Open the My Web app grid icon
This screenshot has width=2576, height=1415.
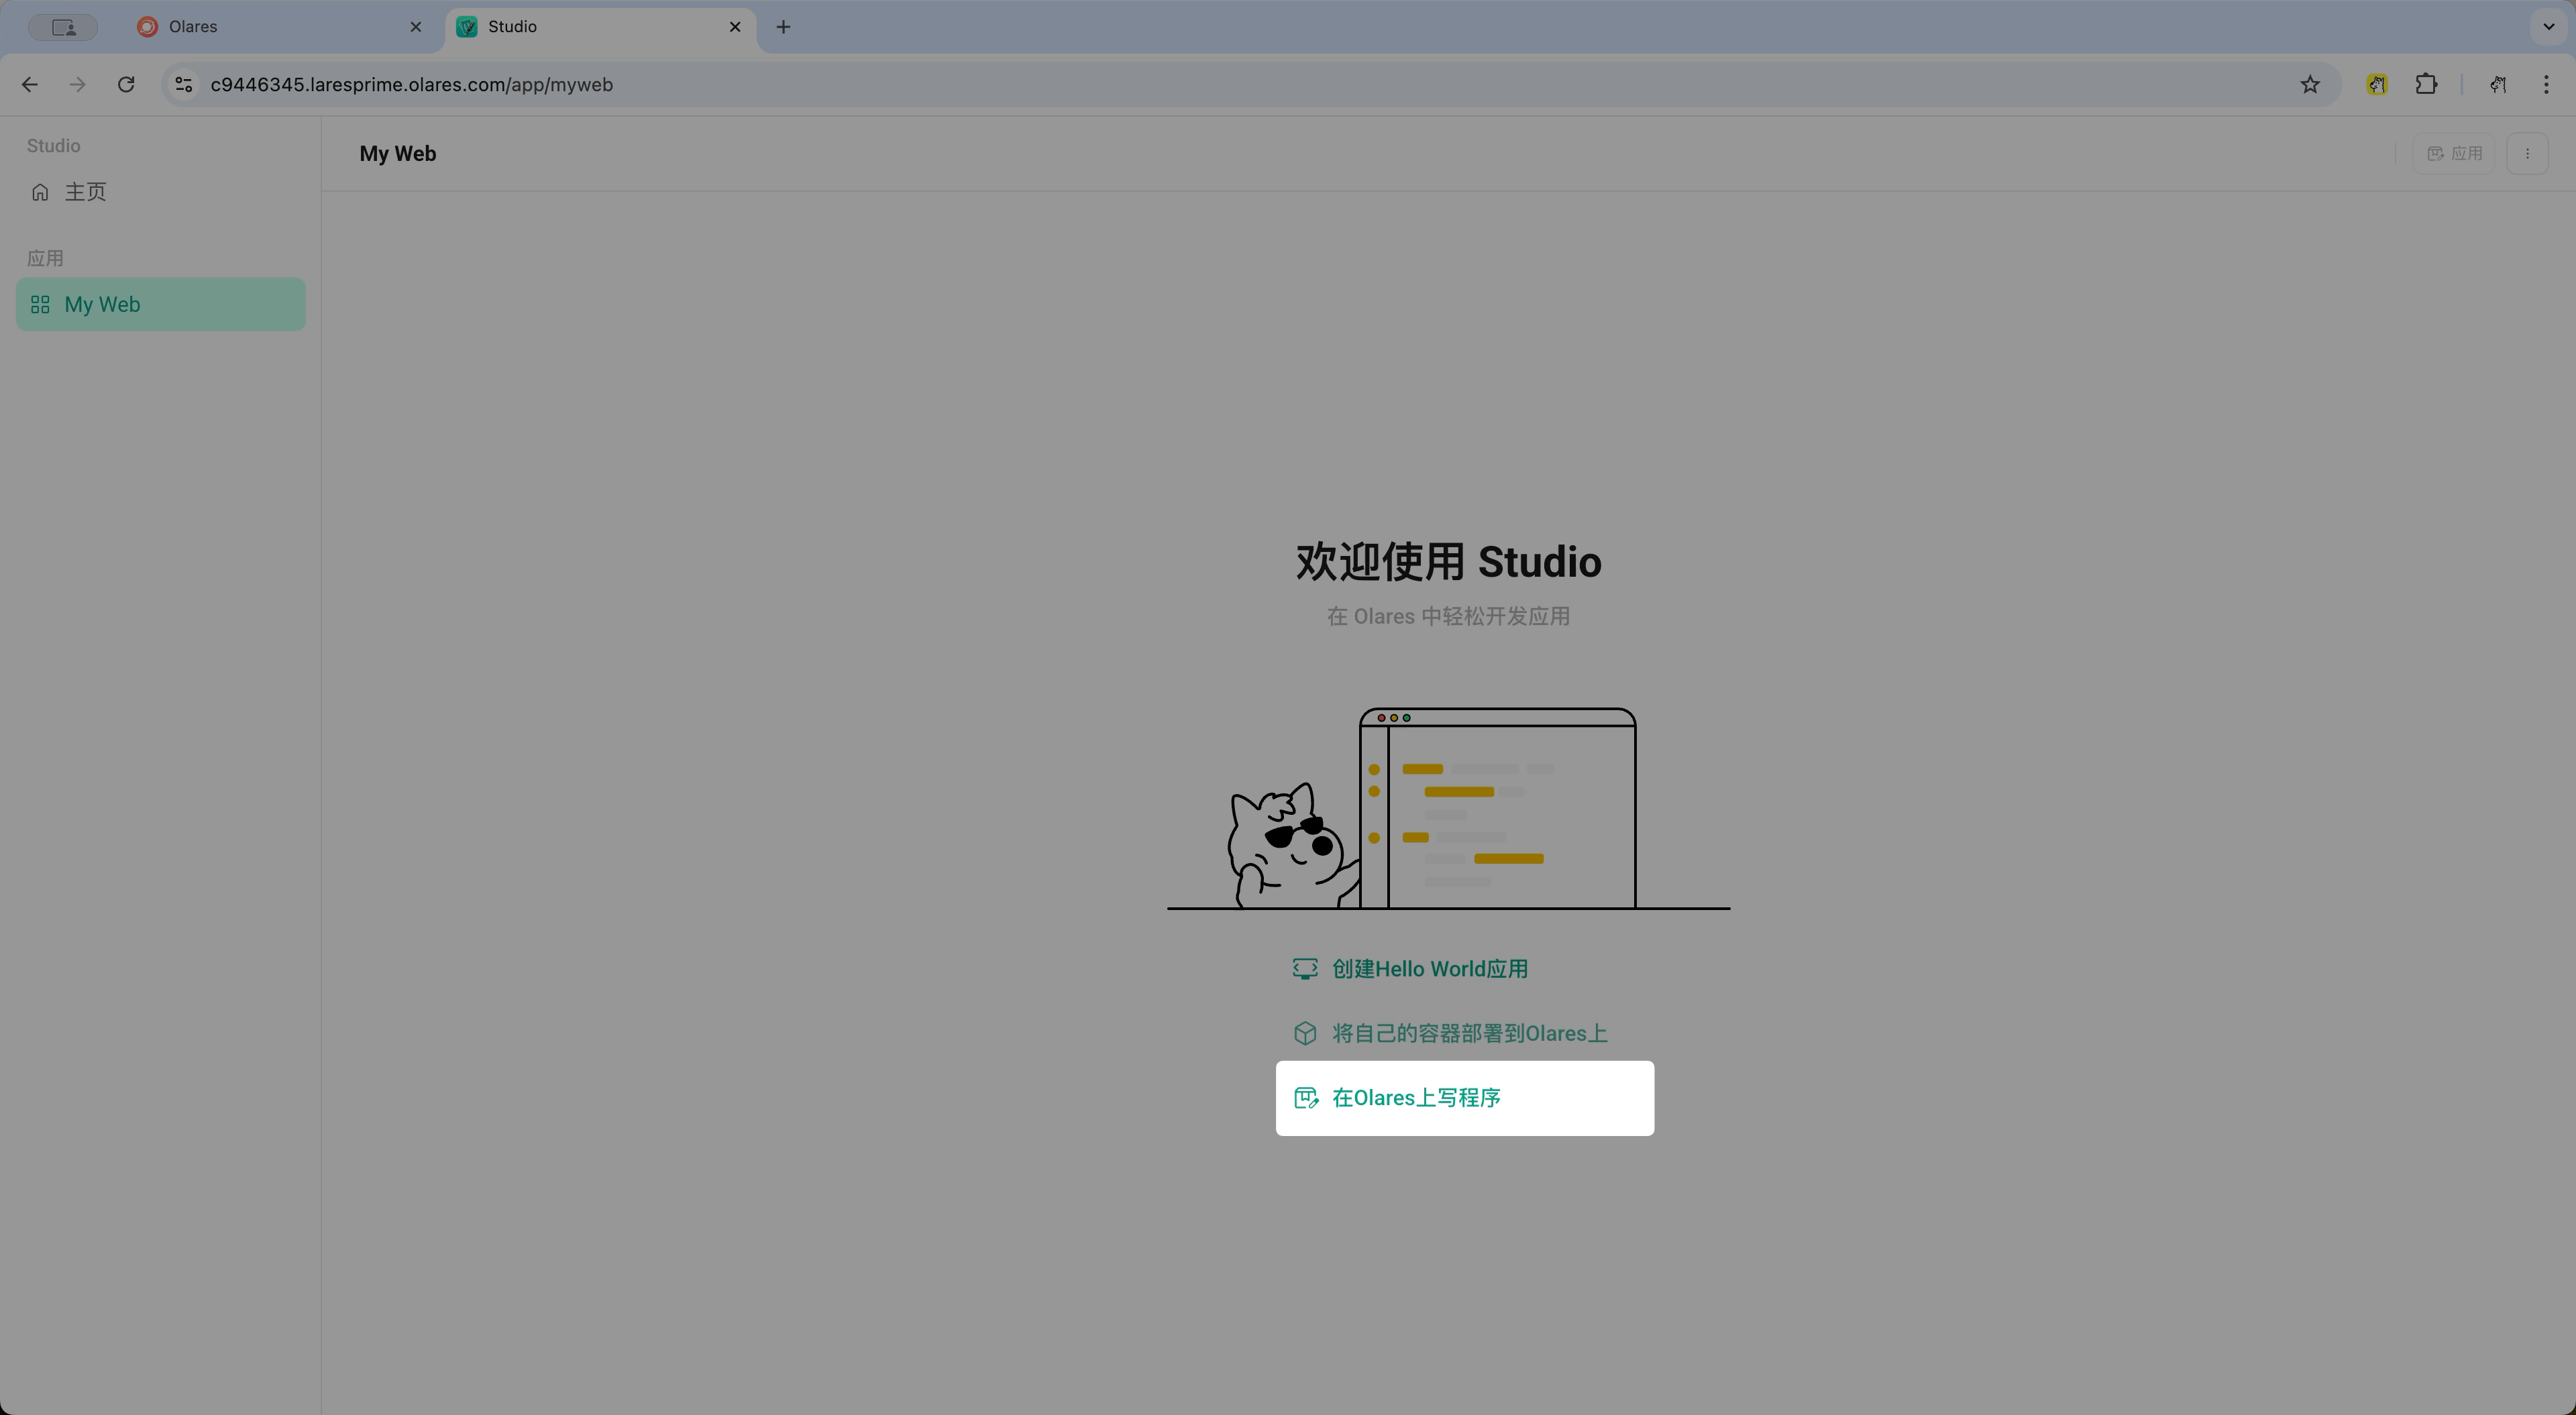tap(40, 304)
